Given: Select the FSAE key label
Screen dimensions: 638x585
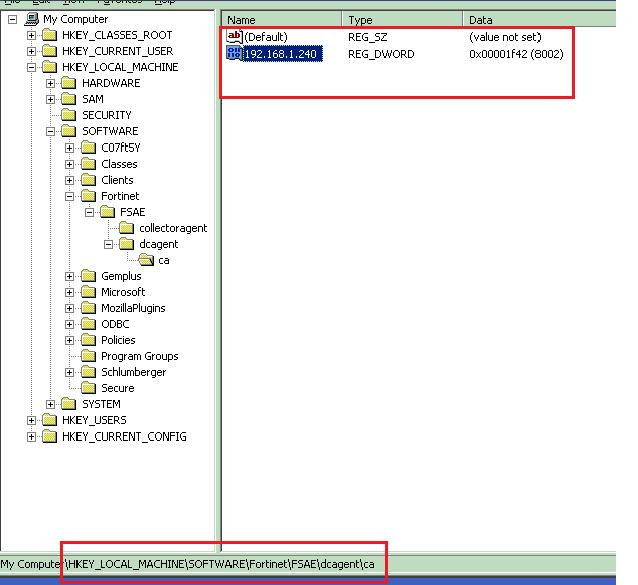Looking at the screenshot, I should click(133, 212).
